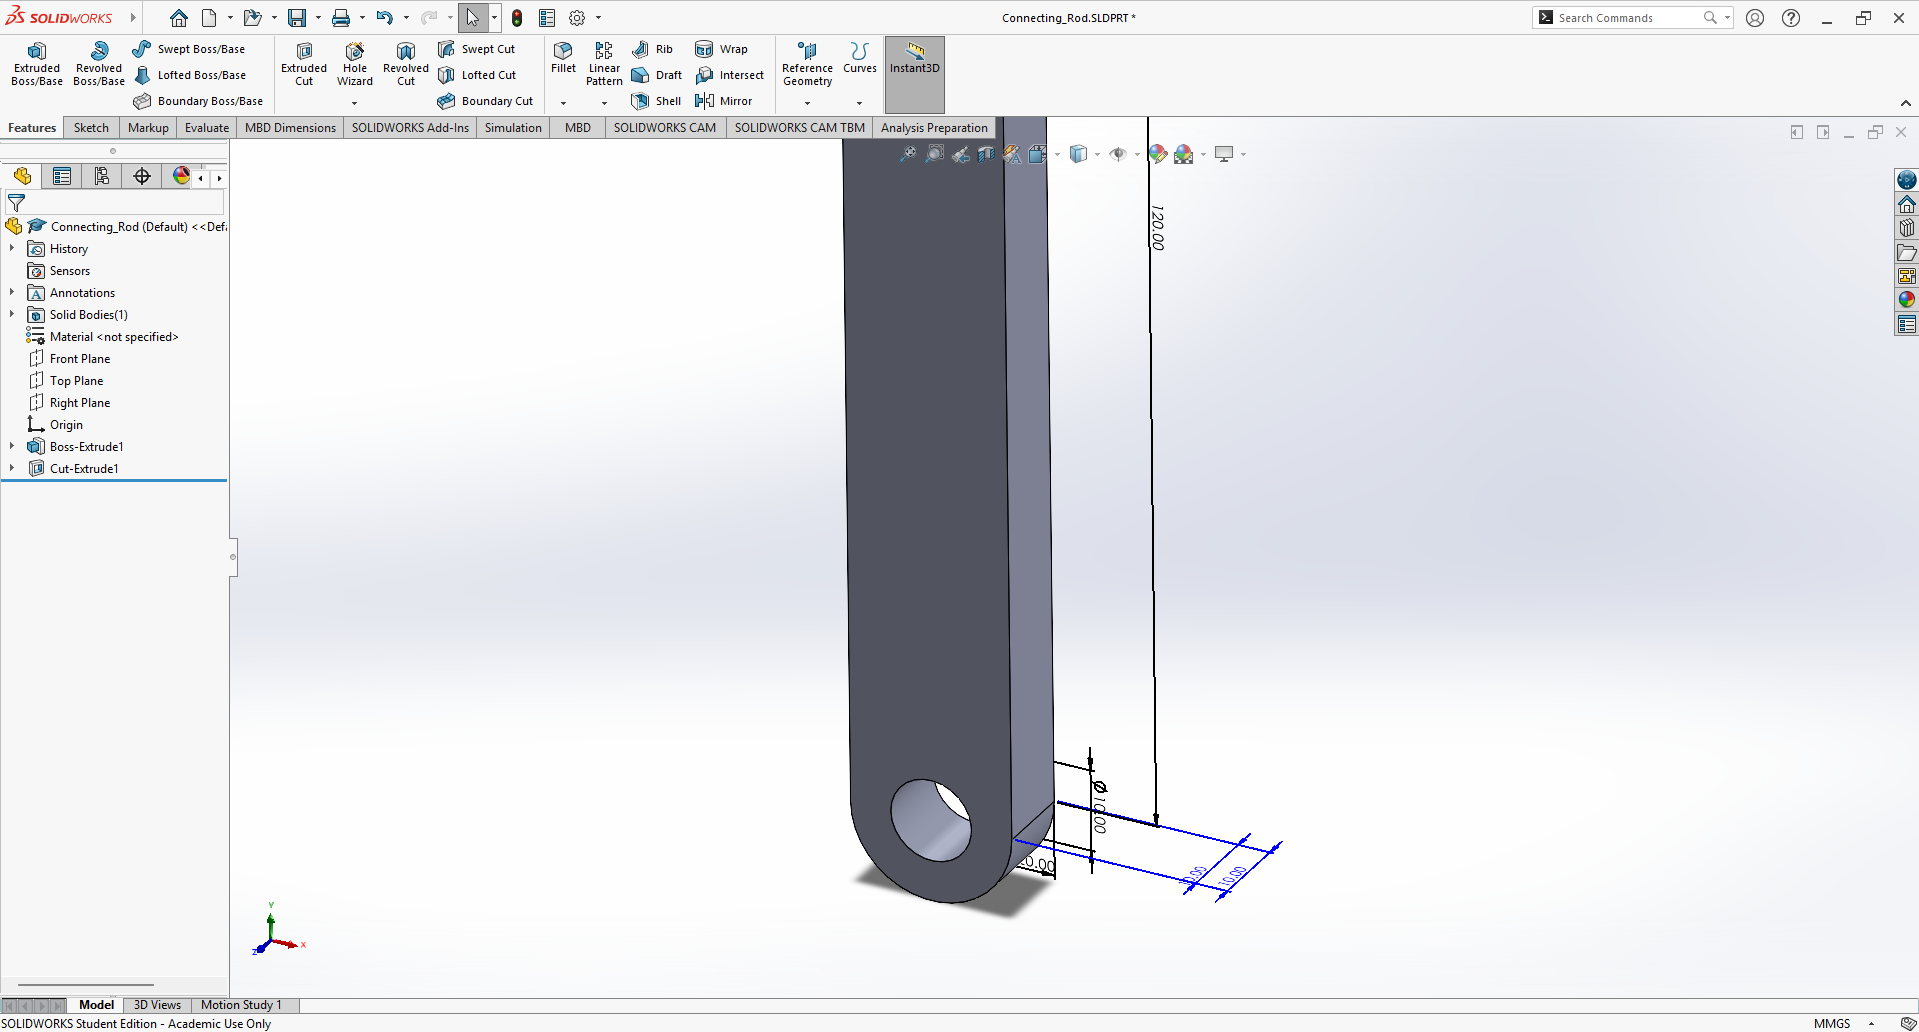1919x1032 pixels.
Task: Open the Reference Geometry tool
Action: pyautogui.click(x=807, y=64)
